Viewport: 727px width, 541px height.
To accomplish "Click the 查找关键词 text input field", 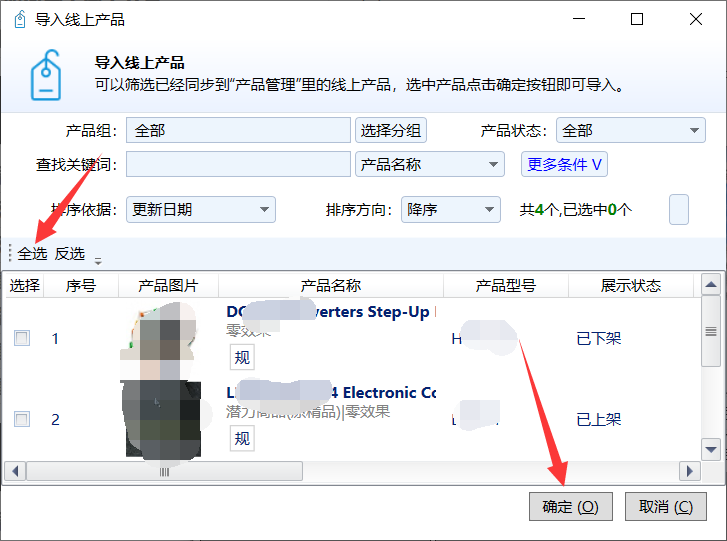I will (x=236, y=165).
